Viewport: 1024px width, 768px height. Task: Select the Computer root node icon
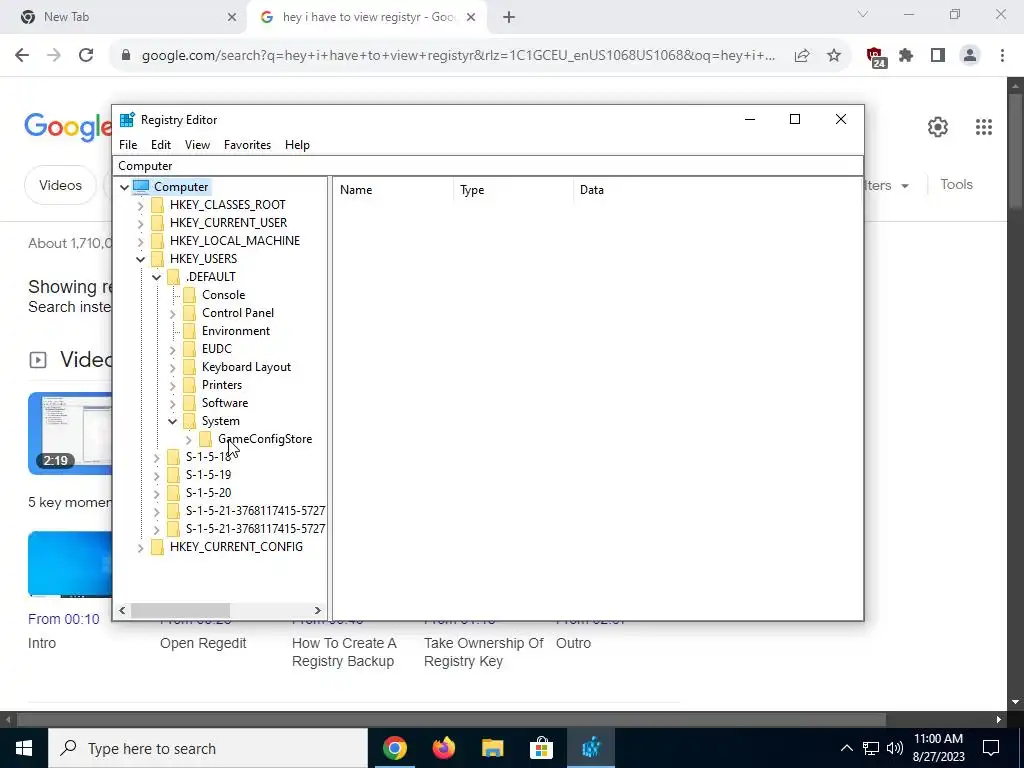point(141,187)
